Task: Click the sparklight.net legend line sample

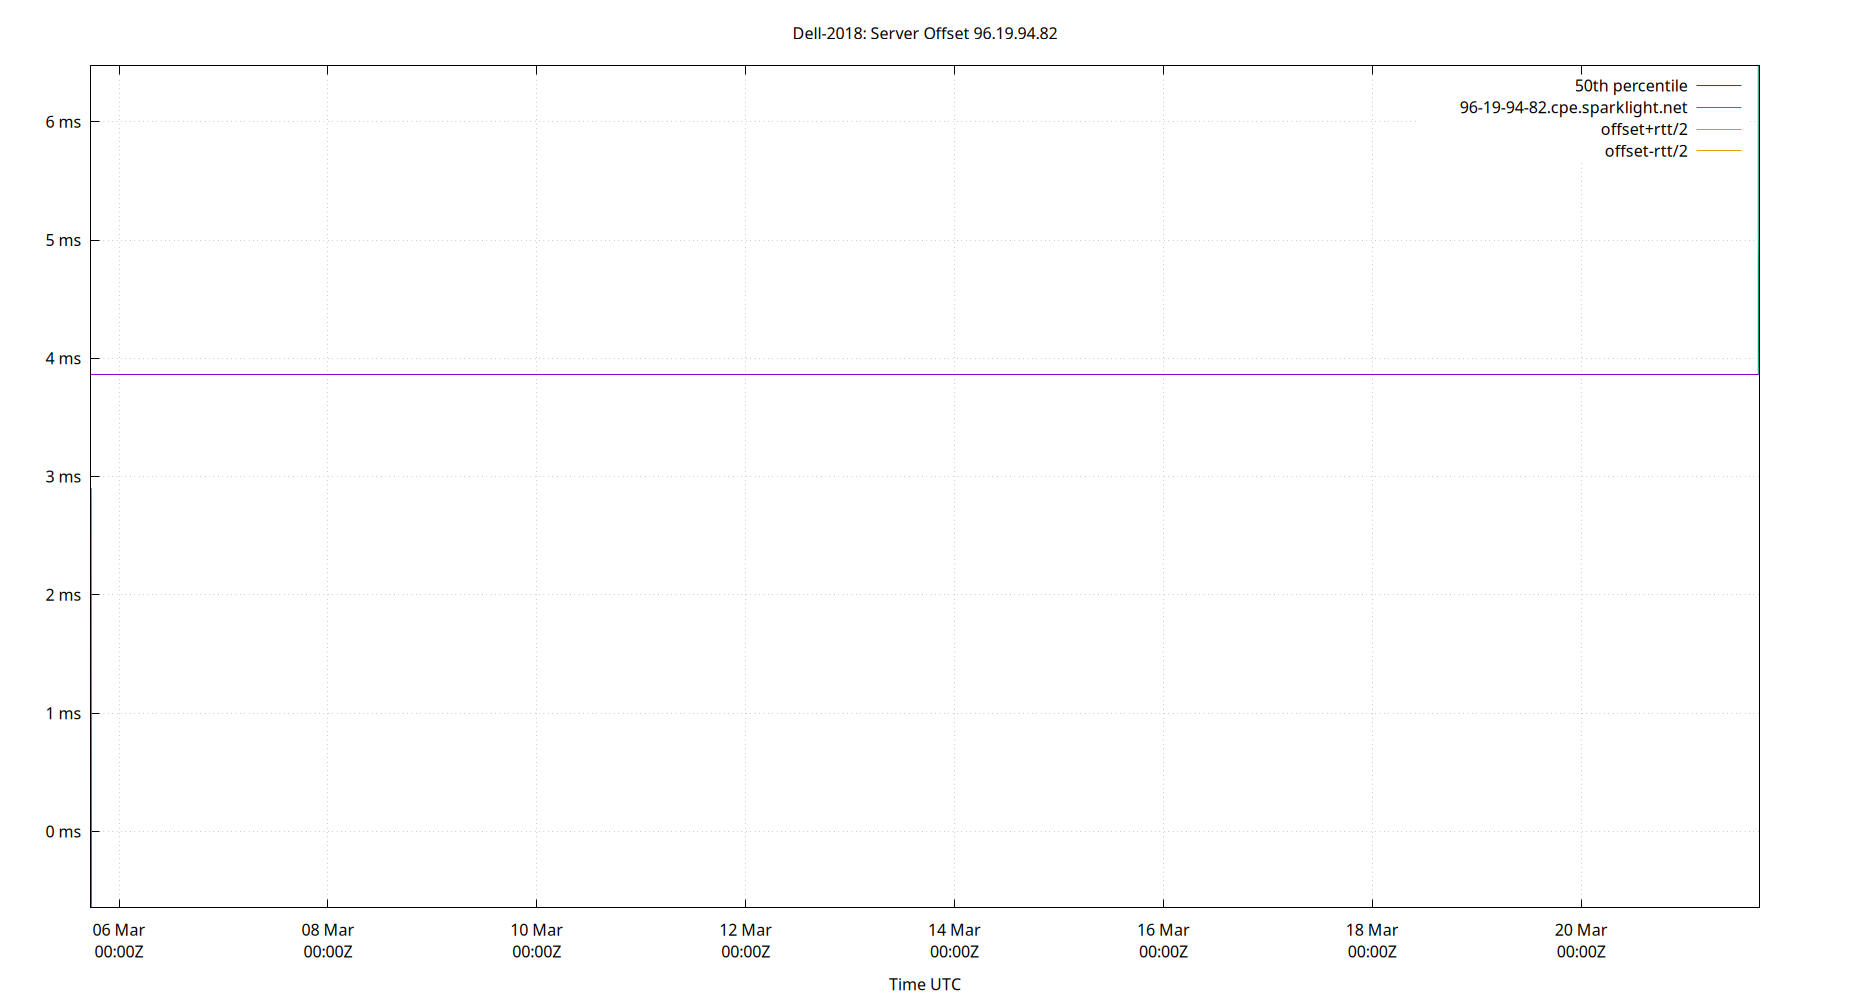Action: tap(1717, 107)
